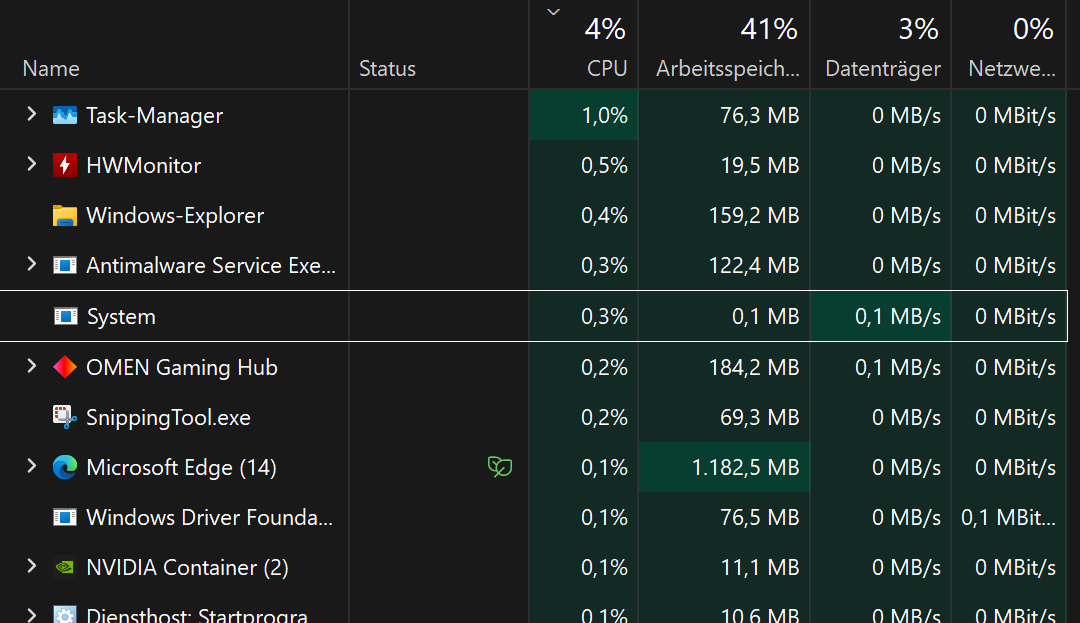The image size is (1080, 623).
Task: Sort by Arbeitsspeicher column header
Action: (727, 68)
